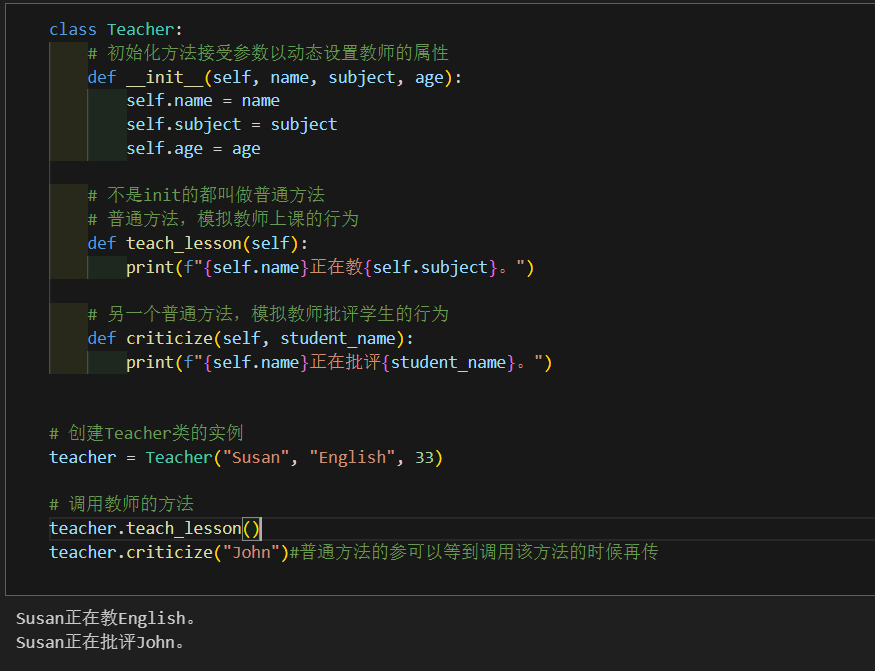
Task: Click the "English" string argument
Action: tap(352, 457)
